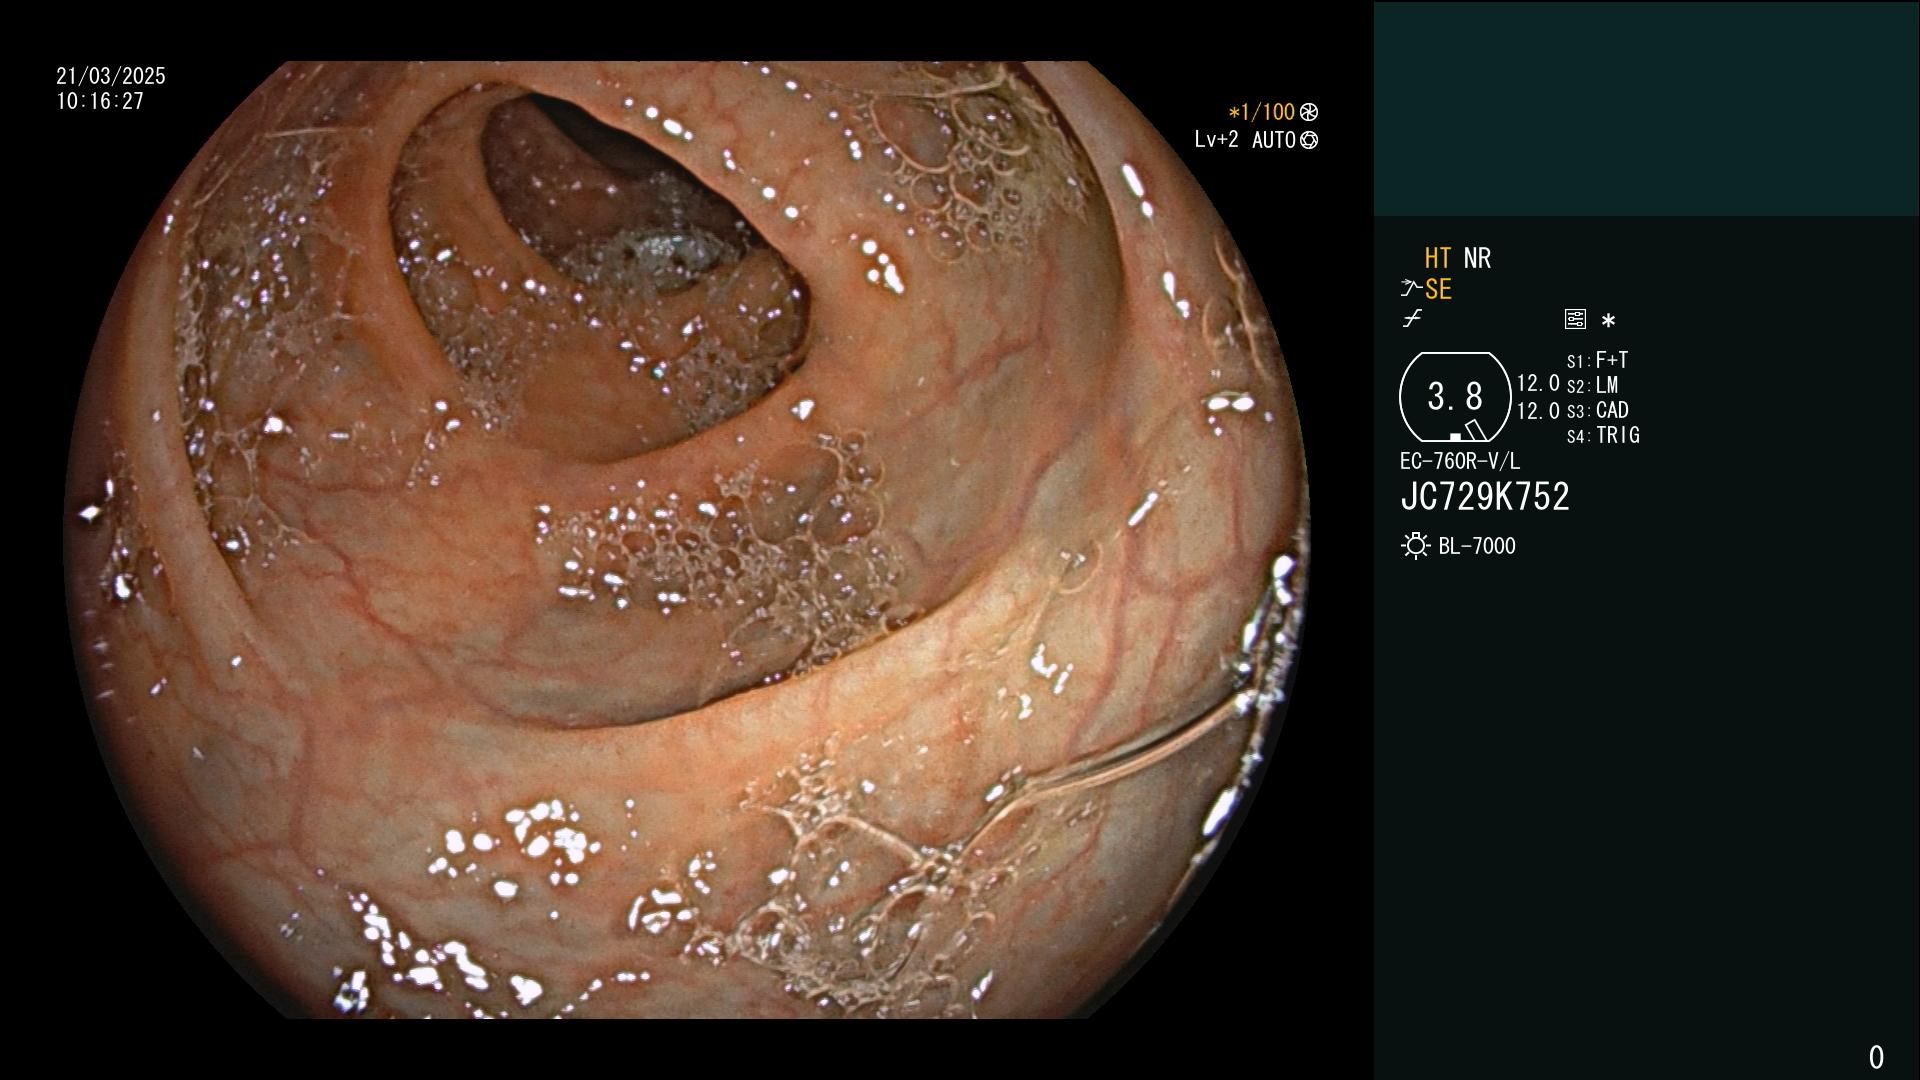Viewport: 1920px width, 1080px height.
Task: Click the lower 12.0 value
Action: [x=1538, y=411]
